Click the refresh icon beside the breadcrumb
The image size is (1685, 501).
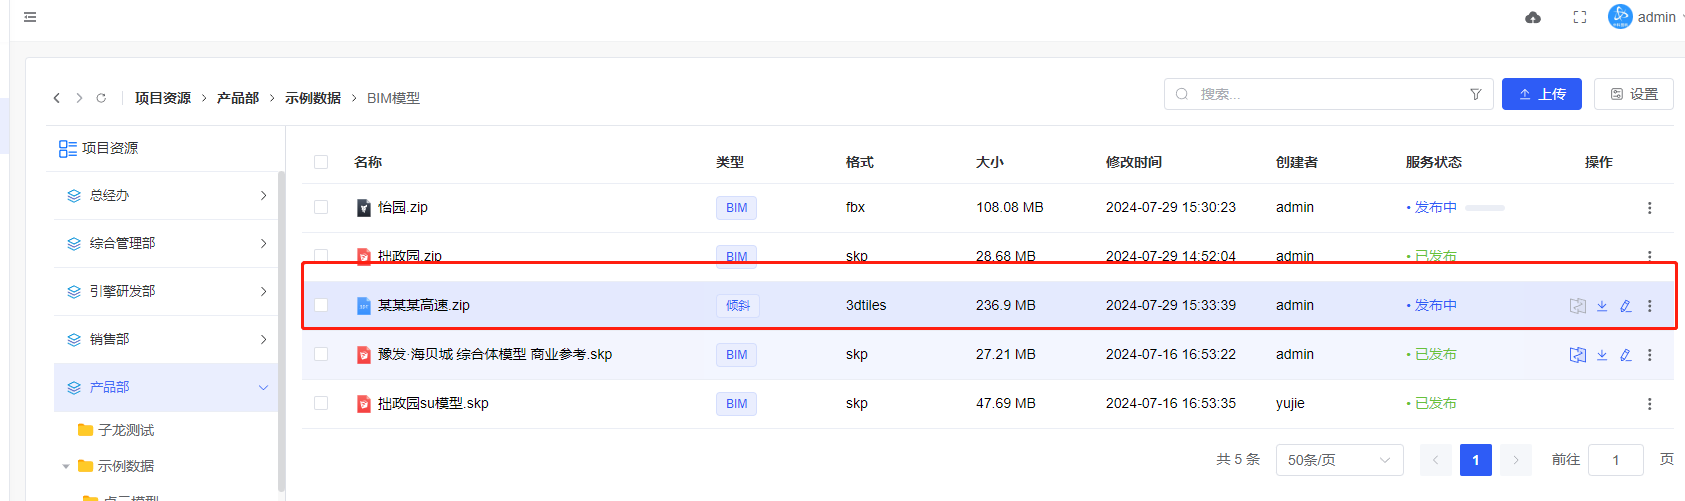tap(101, 98)
